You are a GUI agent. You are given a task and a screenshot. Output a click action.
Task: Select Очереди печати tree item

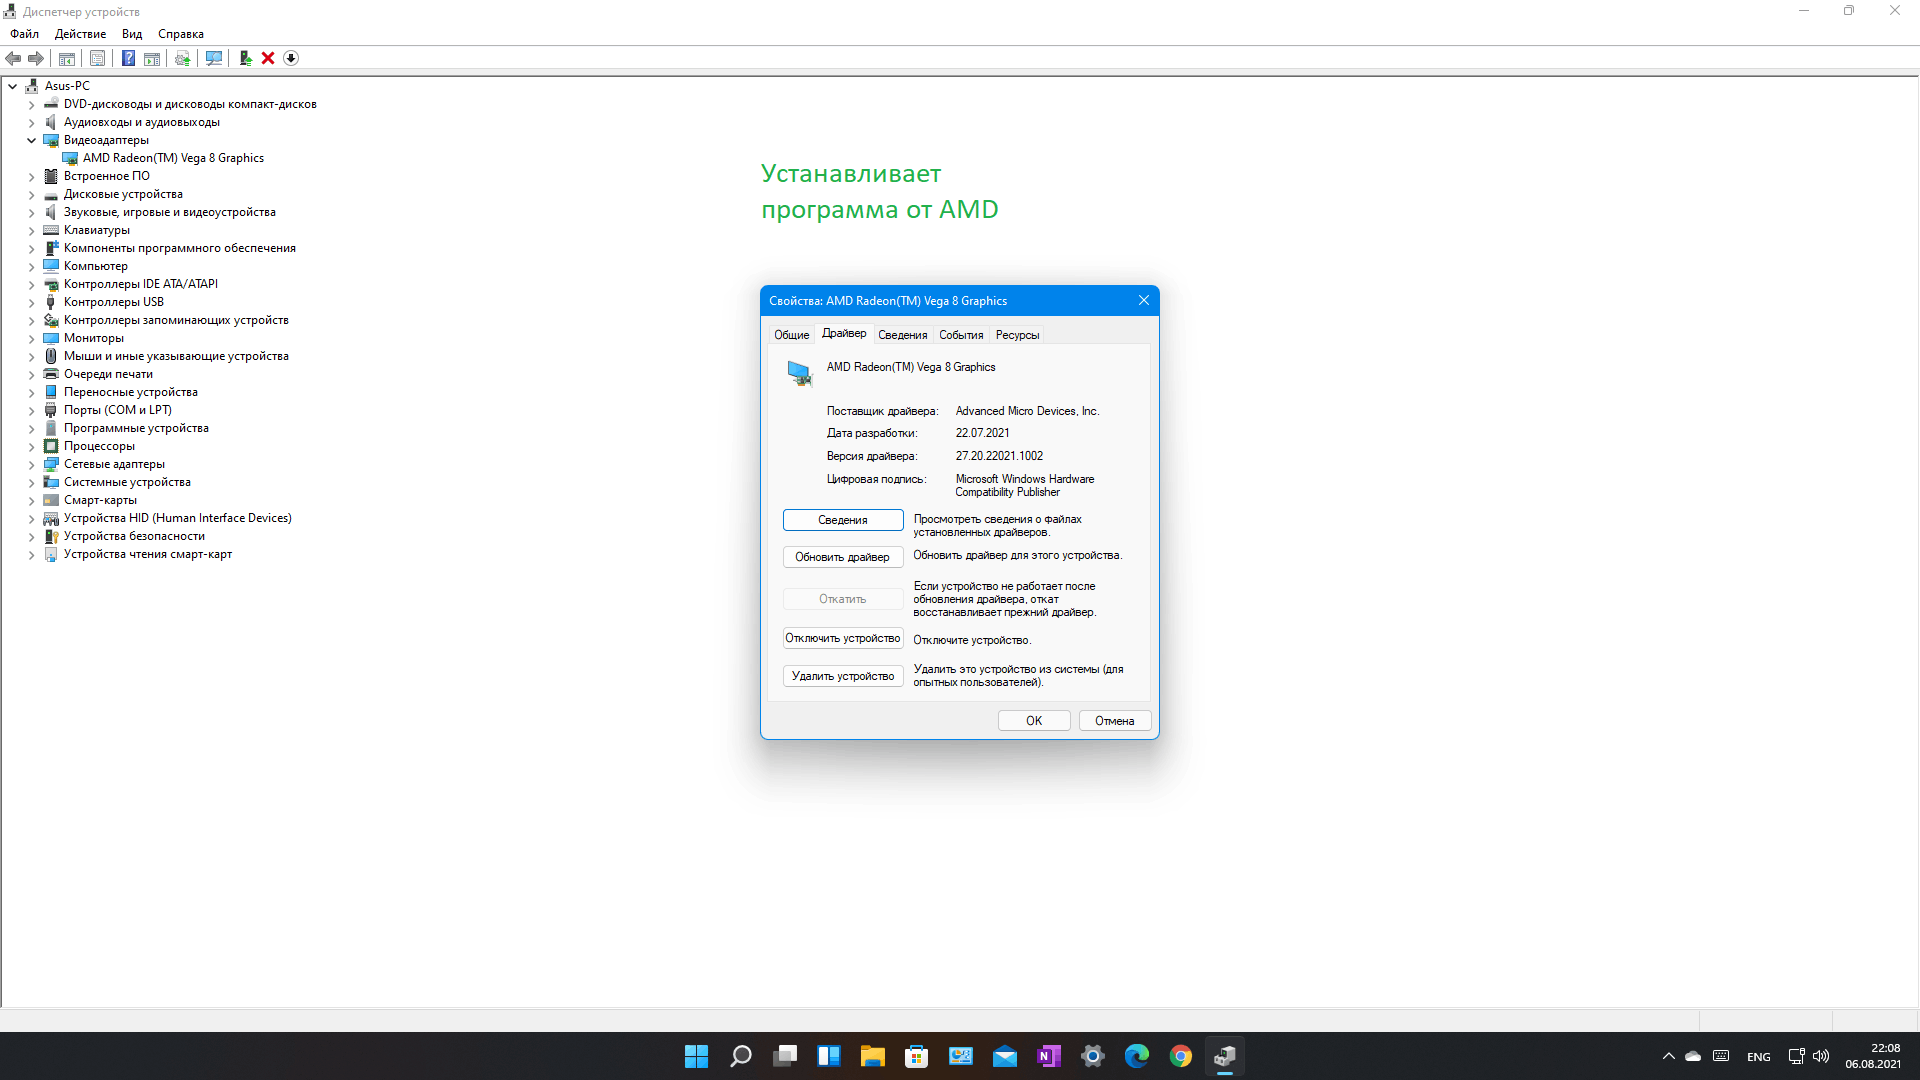tap(108, 374)
